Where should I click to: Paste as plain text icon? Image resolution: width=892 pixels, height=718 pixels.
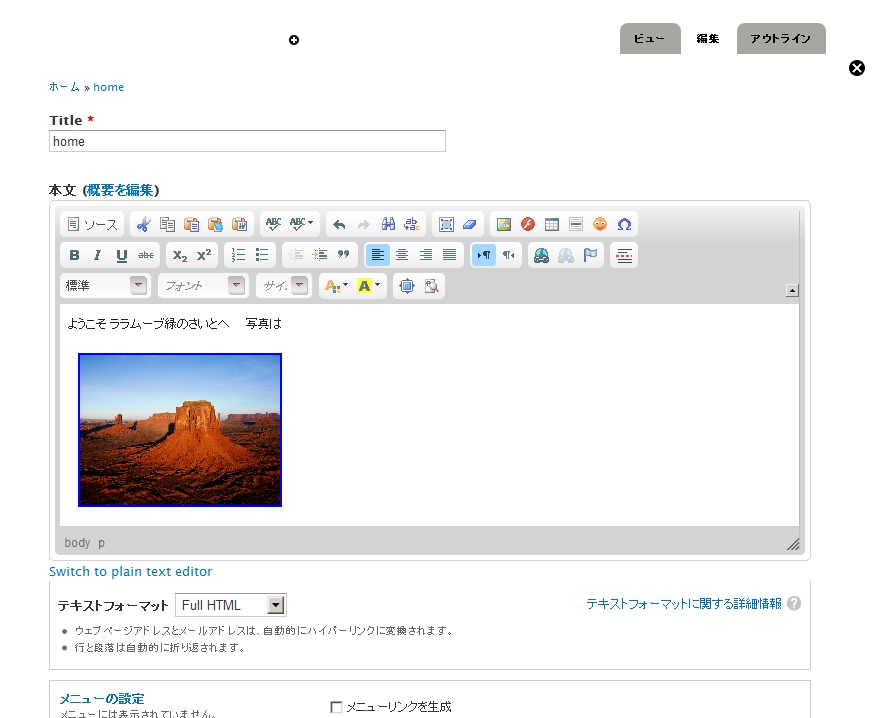[x=215, y=224]
